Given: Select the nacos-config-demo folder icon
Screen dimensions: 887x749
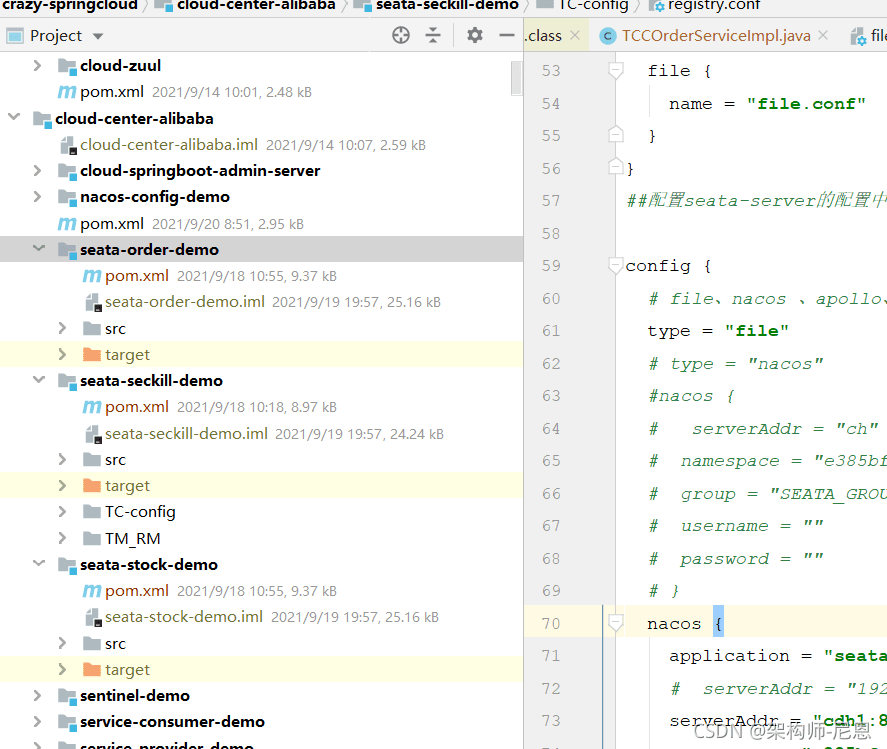Looking at the screenshot, I should (67, 197).
